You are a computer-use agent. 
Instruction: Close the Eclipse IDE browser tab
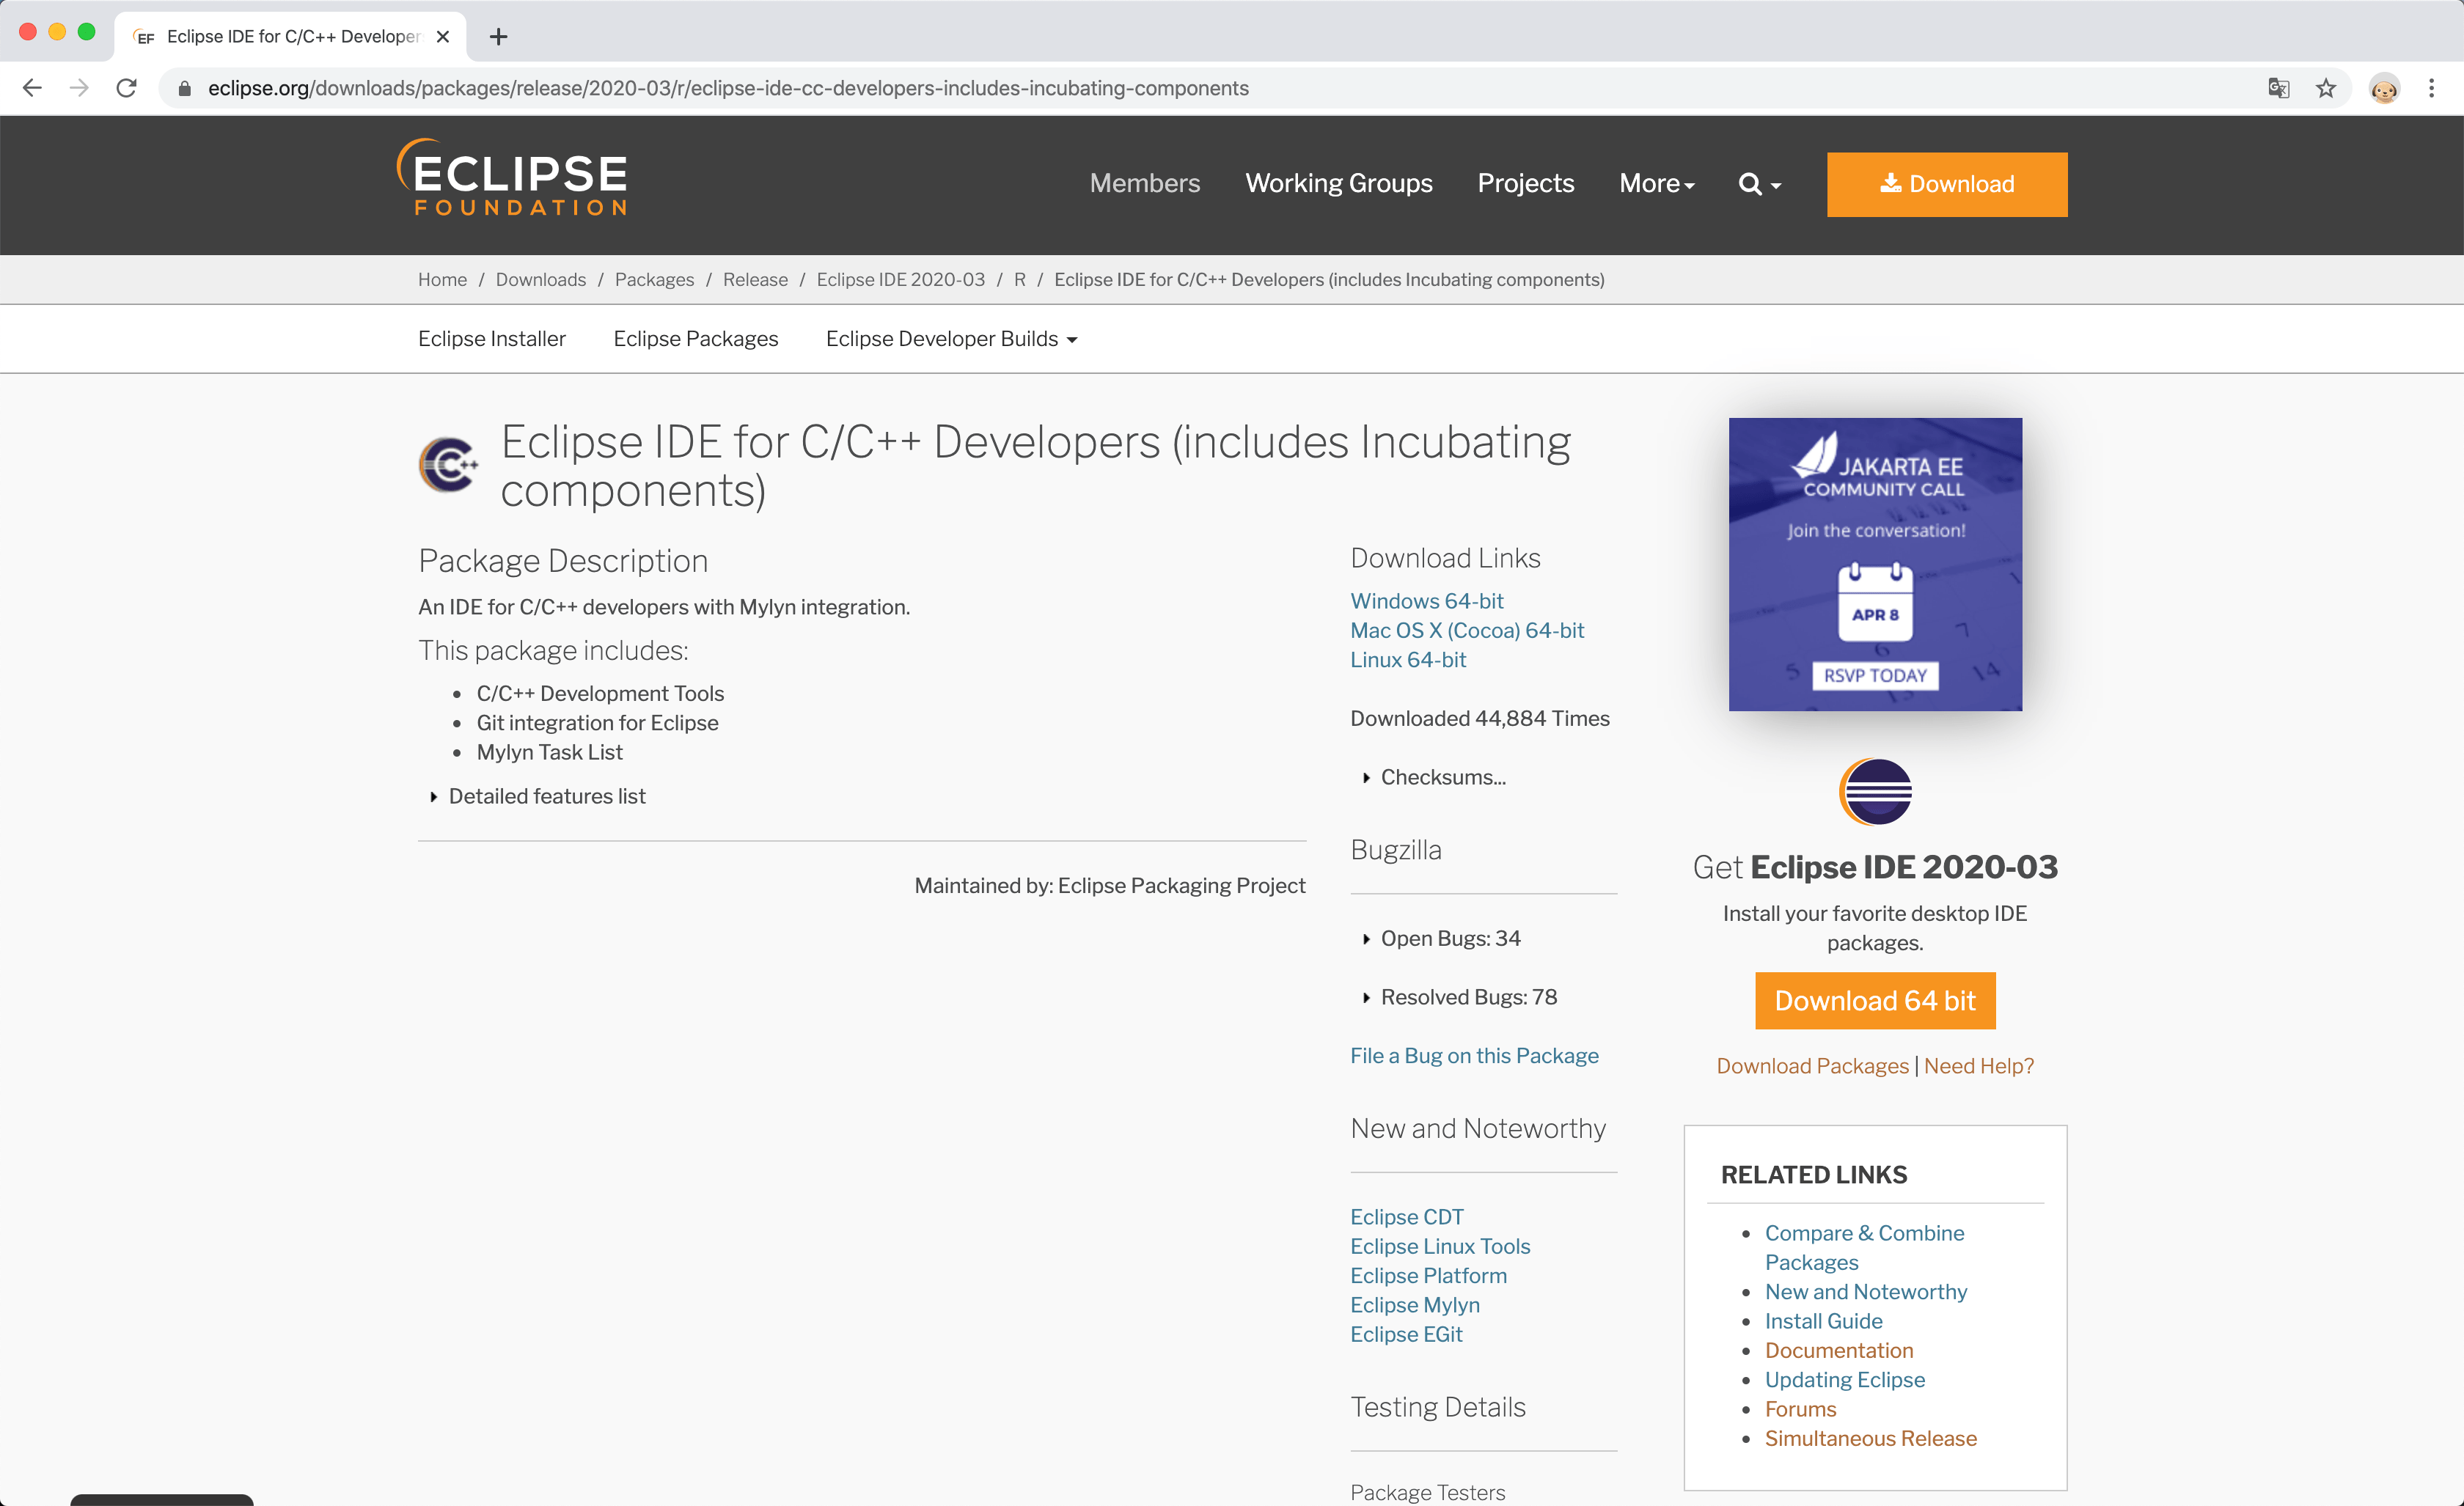pos(443,37)
